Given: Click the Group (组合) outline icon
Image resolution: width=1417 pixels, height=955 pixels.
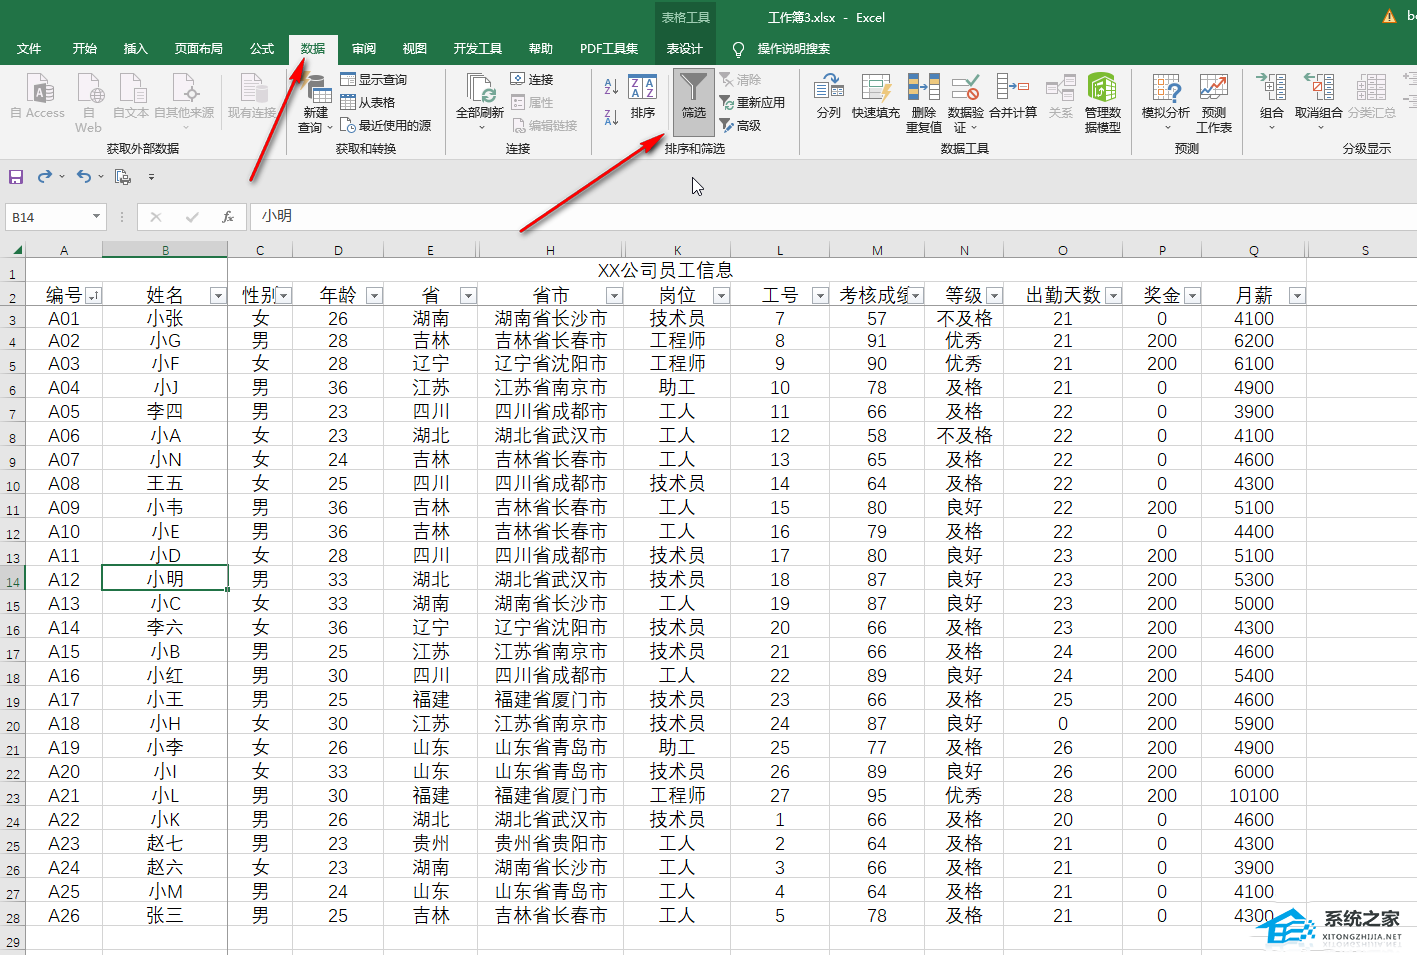Looking at the screenshot, I should (1271, 88).
